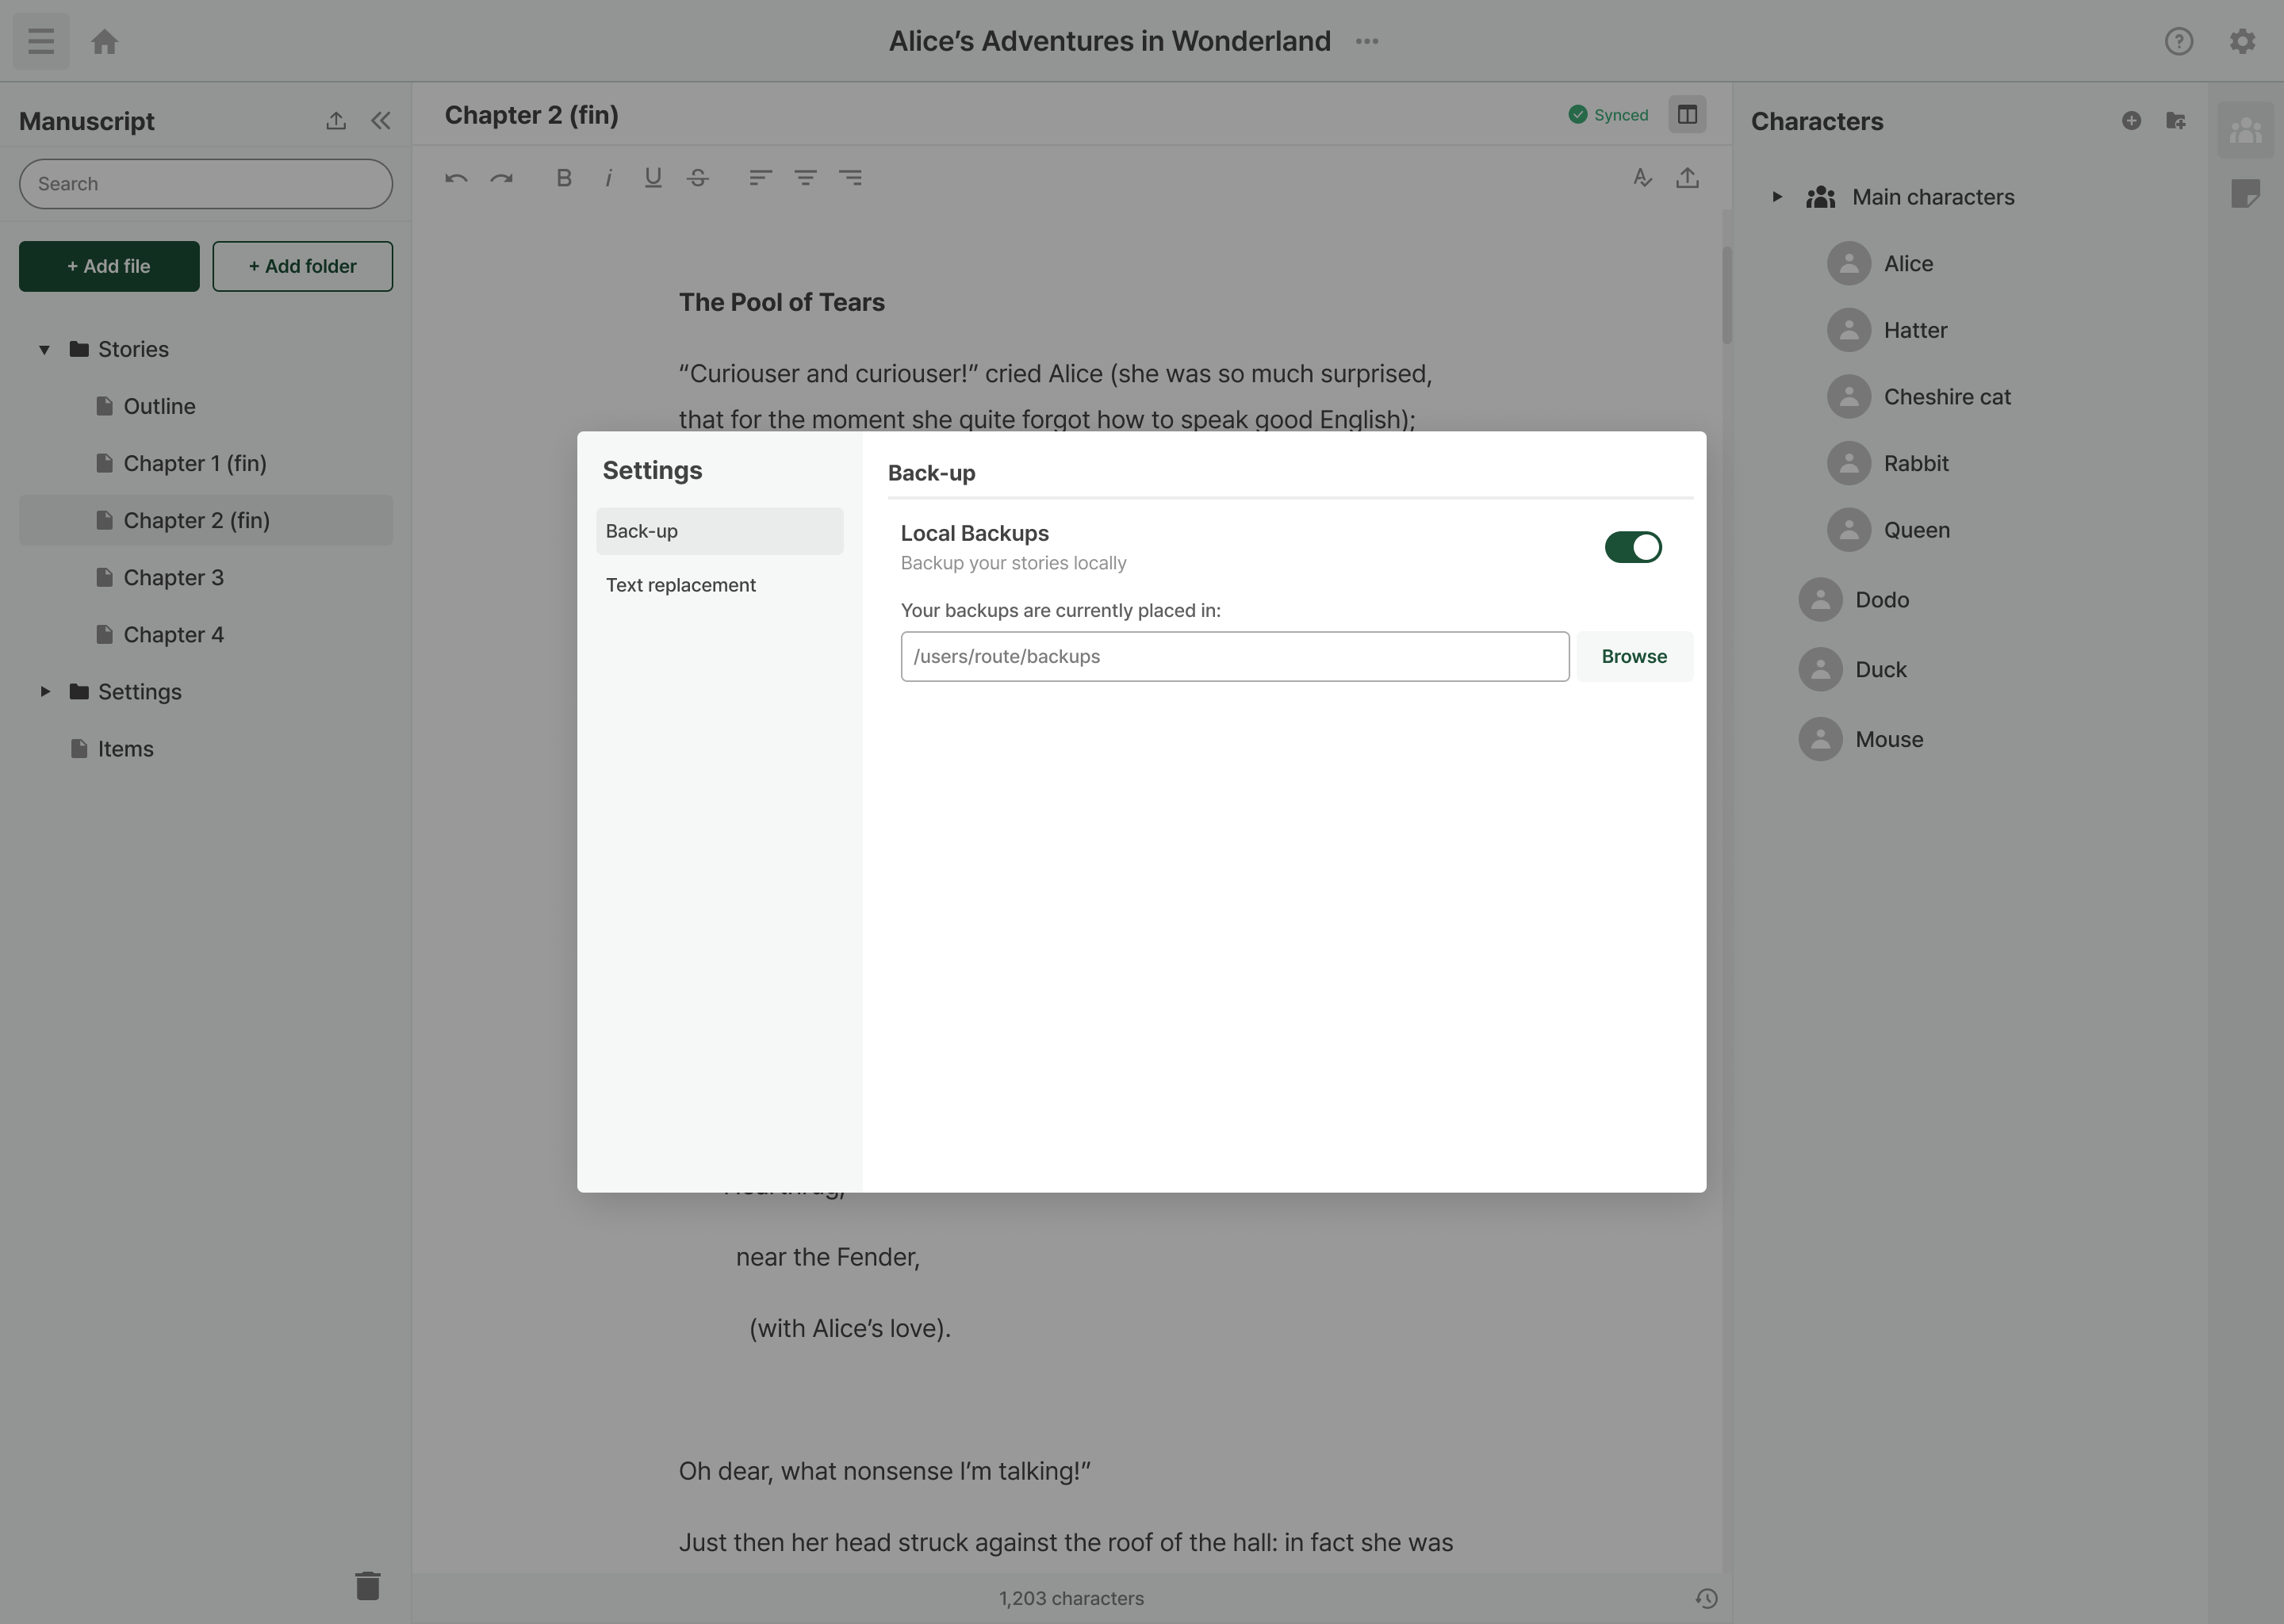The image size is (2284, 1624).
Task: Click the manuscript Search field
Action: pyautogui.click(x=206, y=184)
